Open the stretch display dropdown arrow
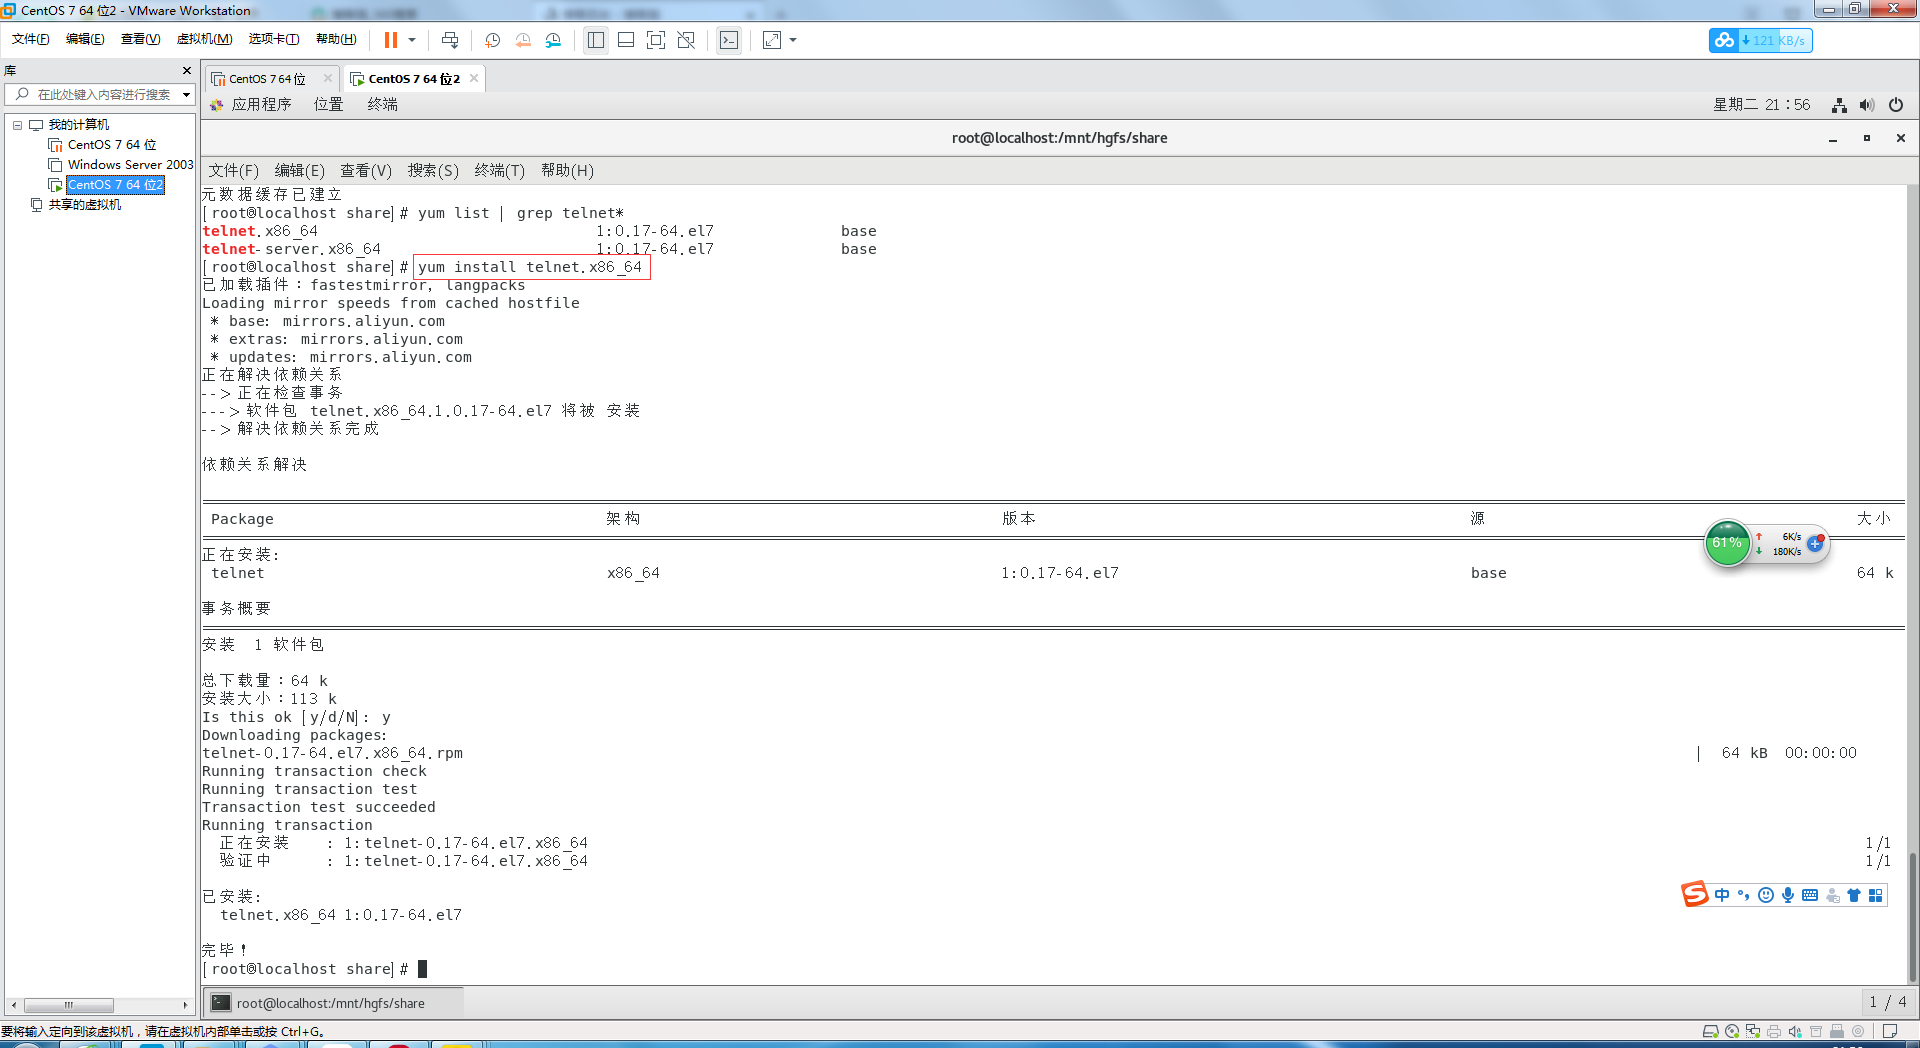Image resolution: width=1920 pixels, height=1048 pixels. pyautogui.click(x=793, y=40)
